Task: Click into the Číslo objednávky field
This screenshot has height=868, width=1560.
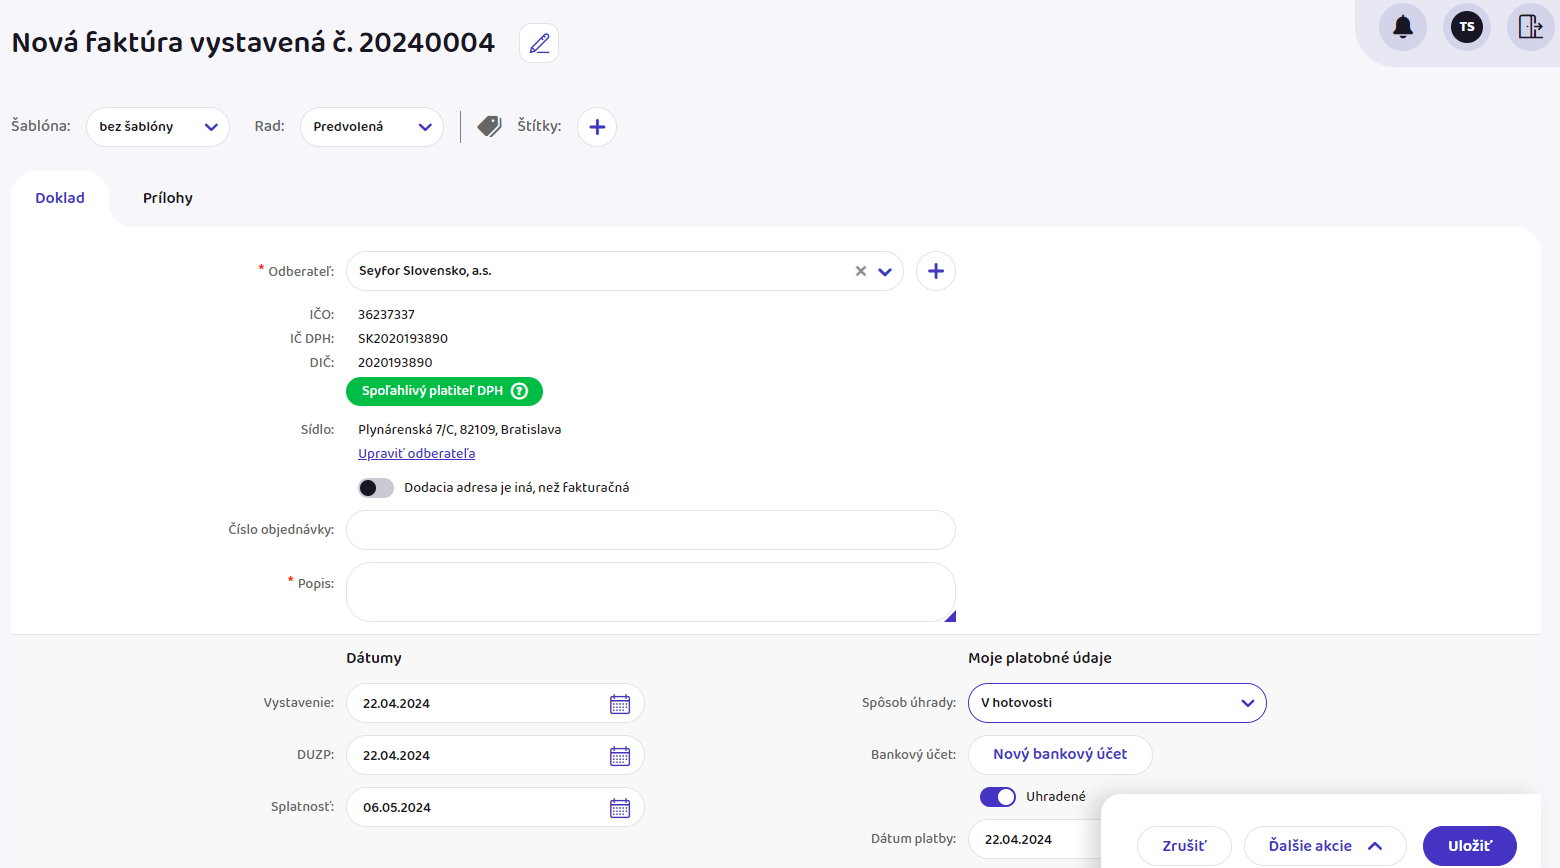Action: 650,530
